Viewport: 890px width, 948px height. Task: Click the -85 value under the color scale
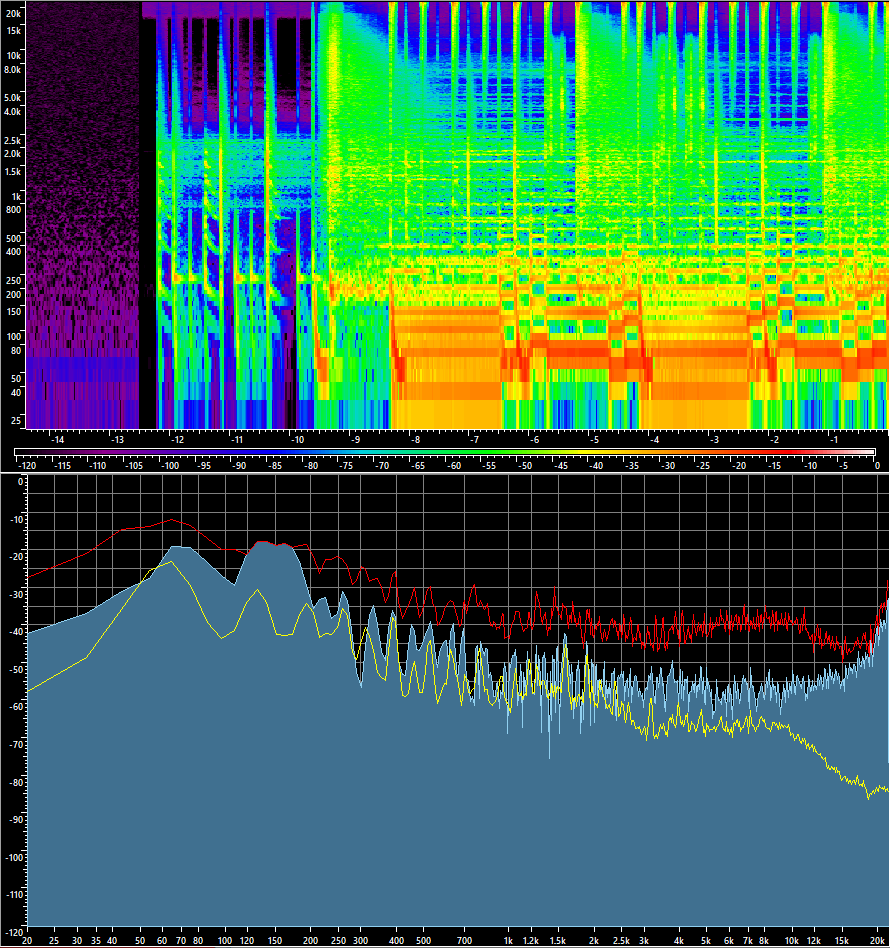coord(276,466)
